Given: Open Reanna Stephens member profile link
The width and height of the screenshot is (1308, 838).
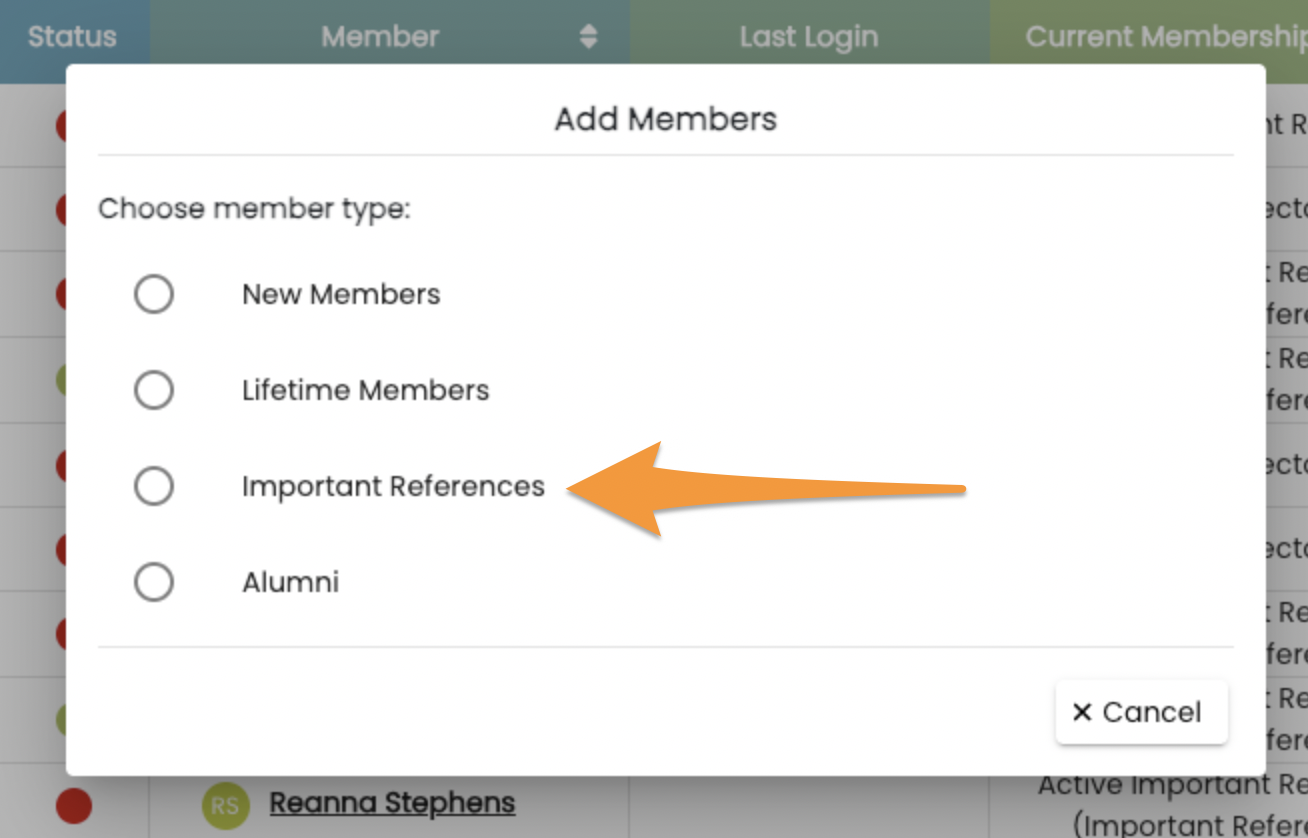Looking at the screenshot, I should pos(392,803).
